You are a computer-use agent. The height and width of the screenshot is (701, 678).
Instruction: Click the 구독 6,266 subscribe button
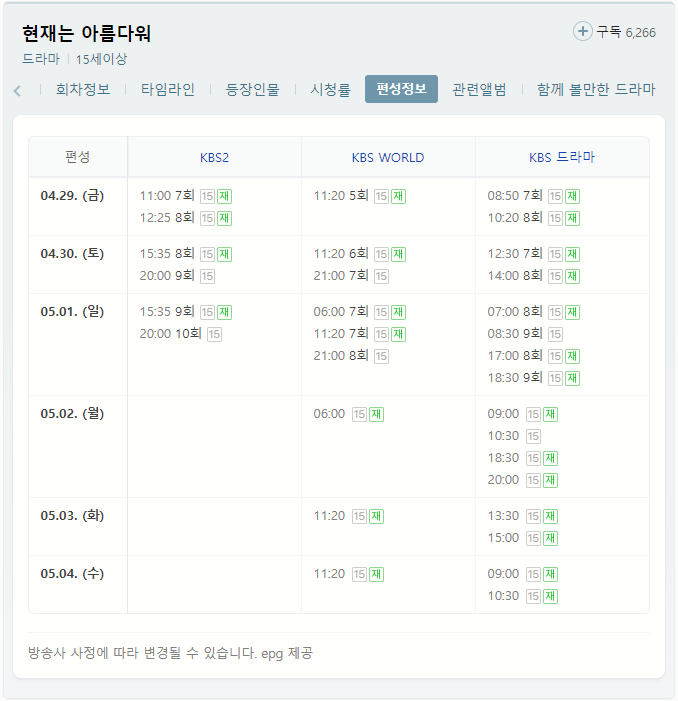coord(615,32)
